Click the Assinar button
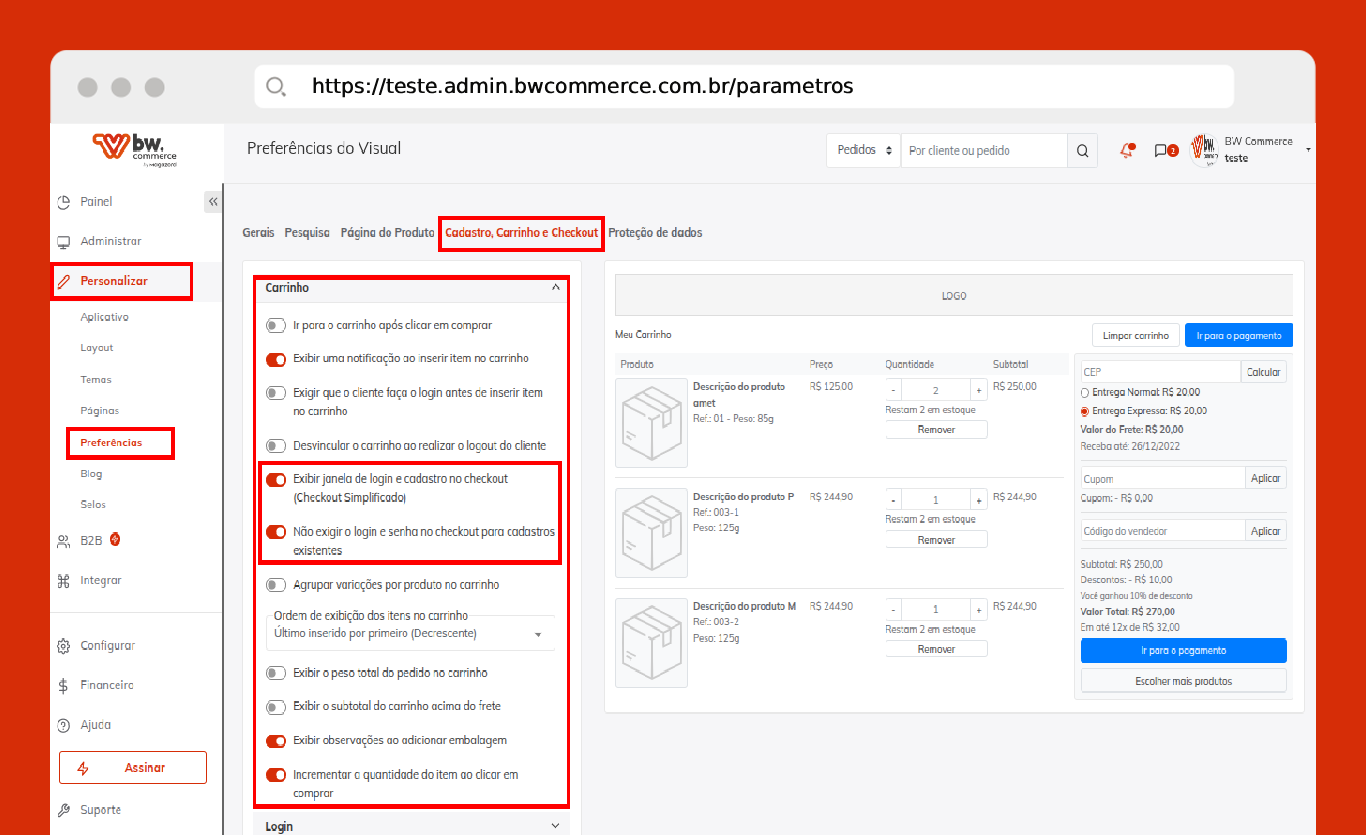The image size is (1366, 835). (133, 768)
